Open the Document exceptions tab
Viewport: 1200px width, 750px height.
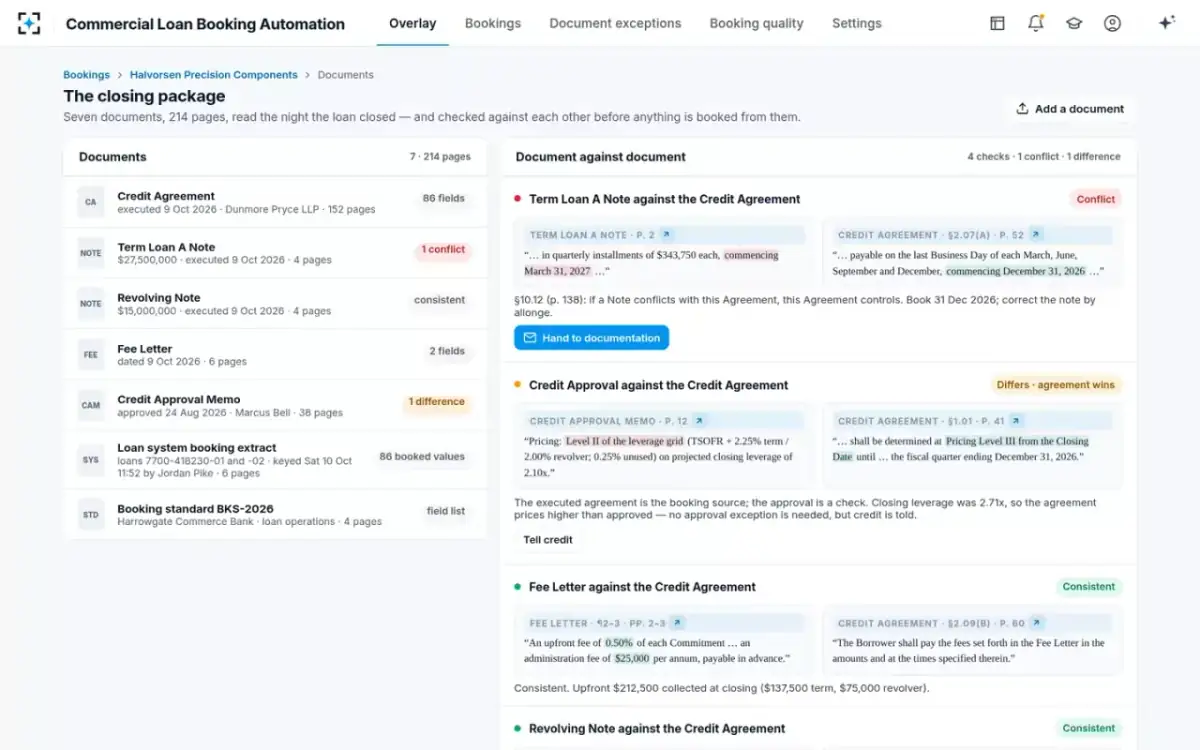click(615, 23)
